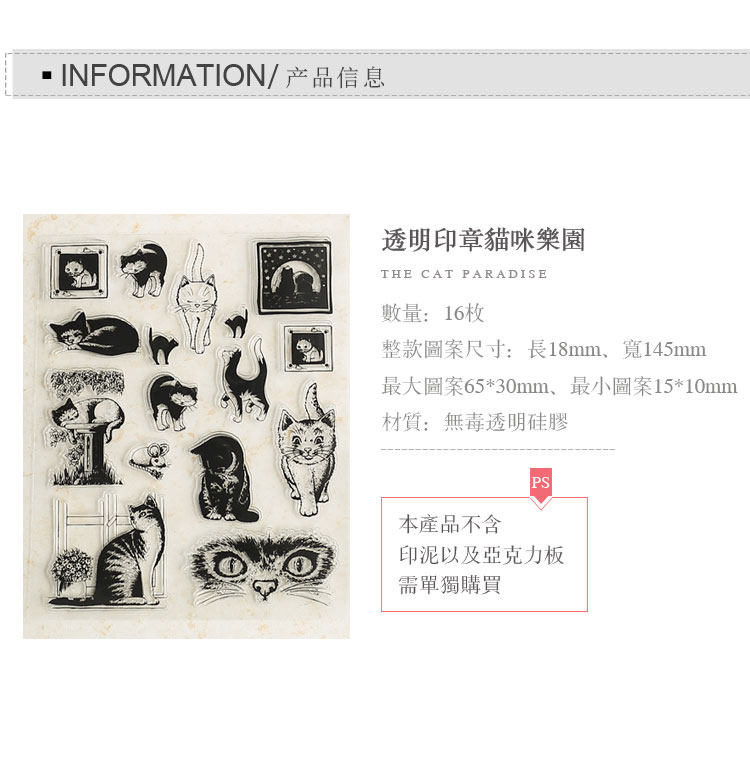Select the cat eyes and nose stamp
This screenshot has height=757, width=750.
point(263,567)
